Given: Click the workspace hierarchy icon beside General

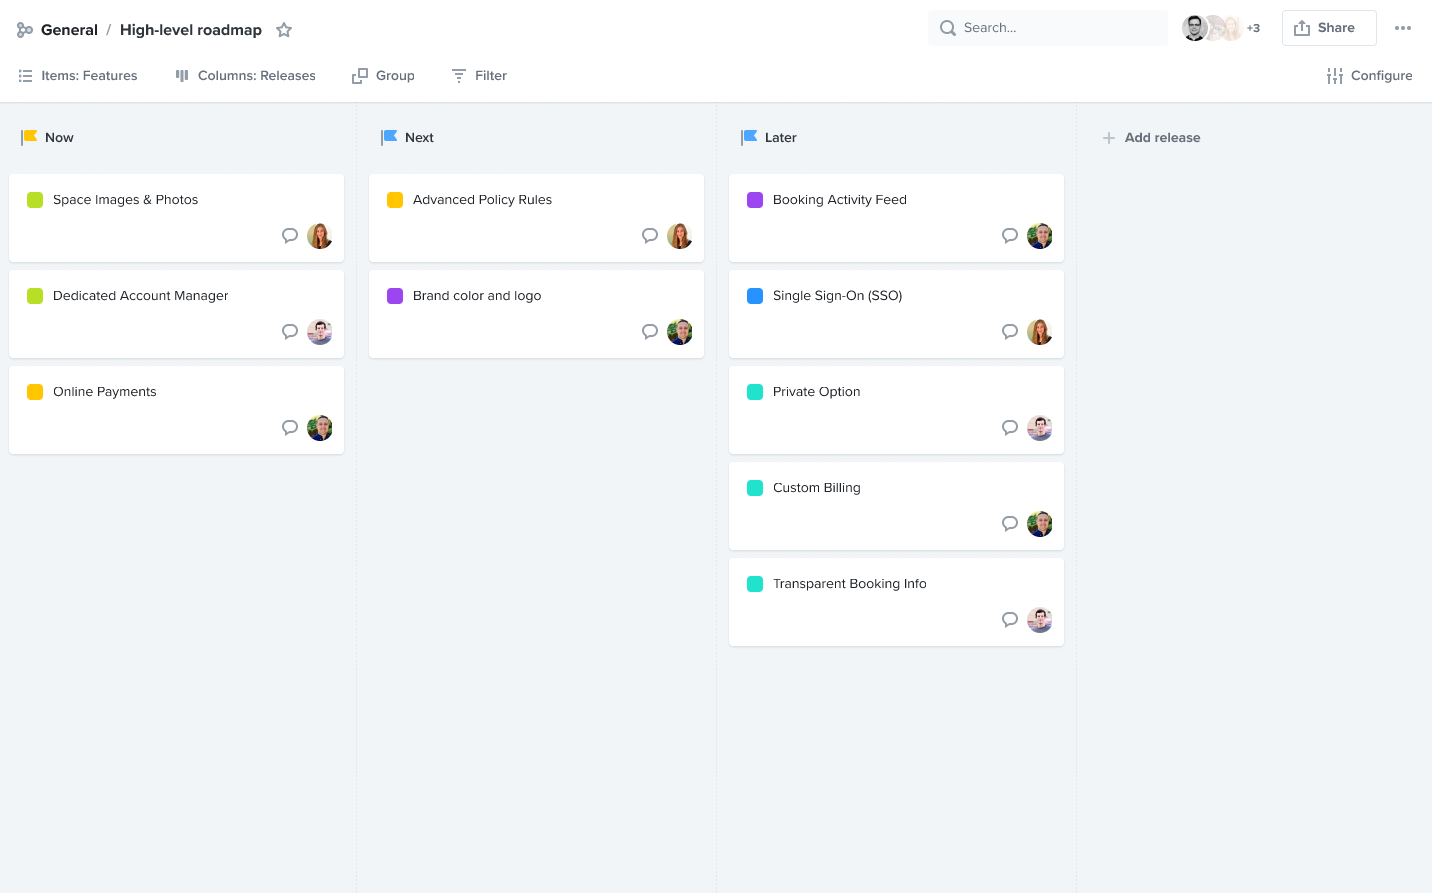Looking at the screenshot, I should pos(25,30).
